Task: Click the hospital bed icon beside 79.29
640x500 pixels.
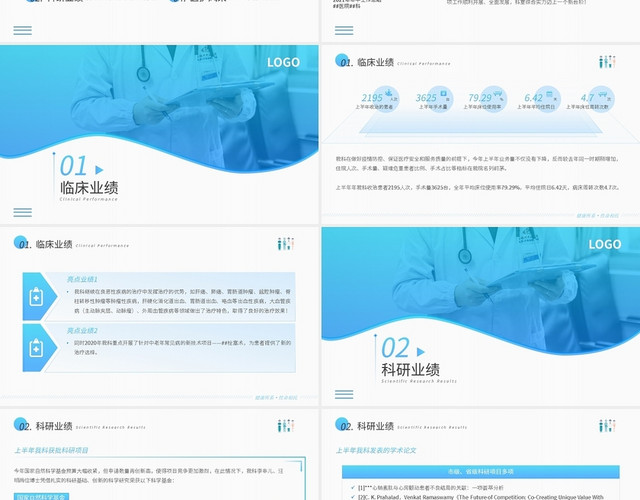Action: [x=498, y=93]
